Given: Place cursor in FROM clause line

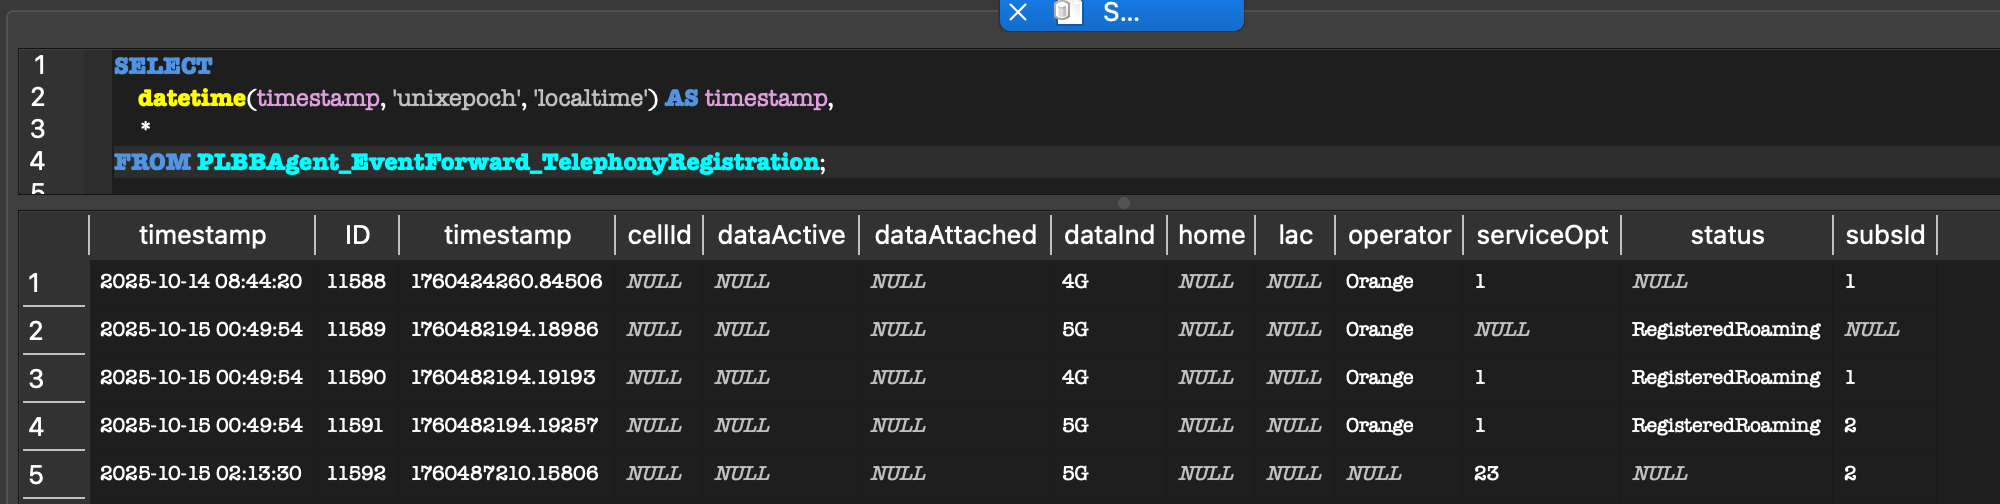Looking at the screenshot, I should coord(900,162).
